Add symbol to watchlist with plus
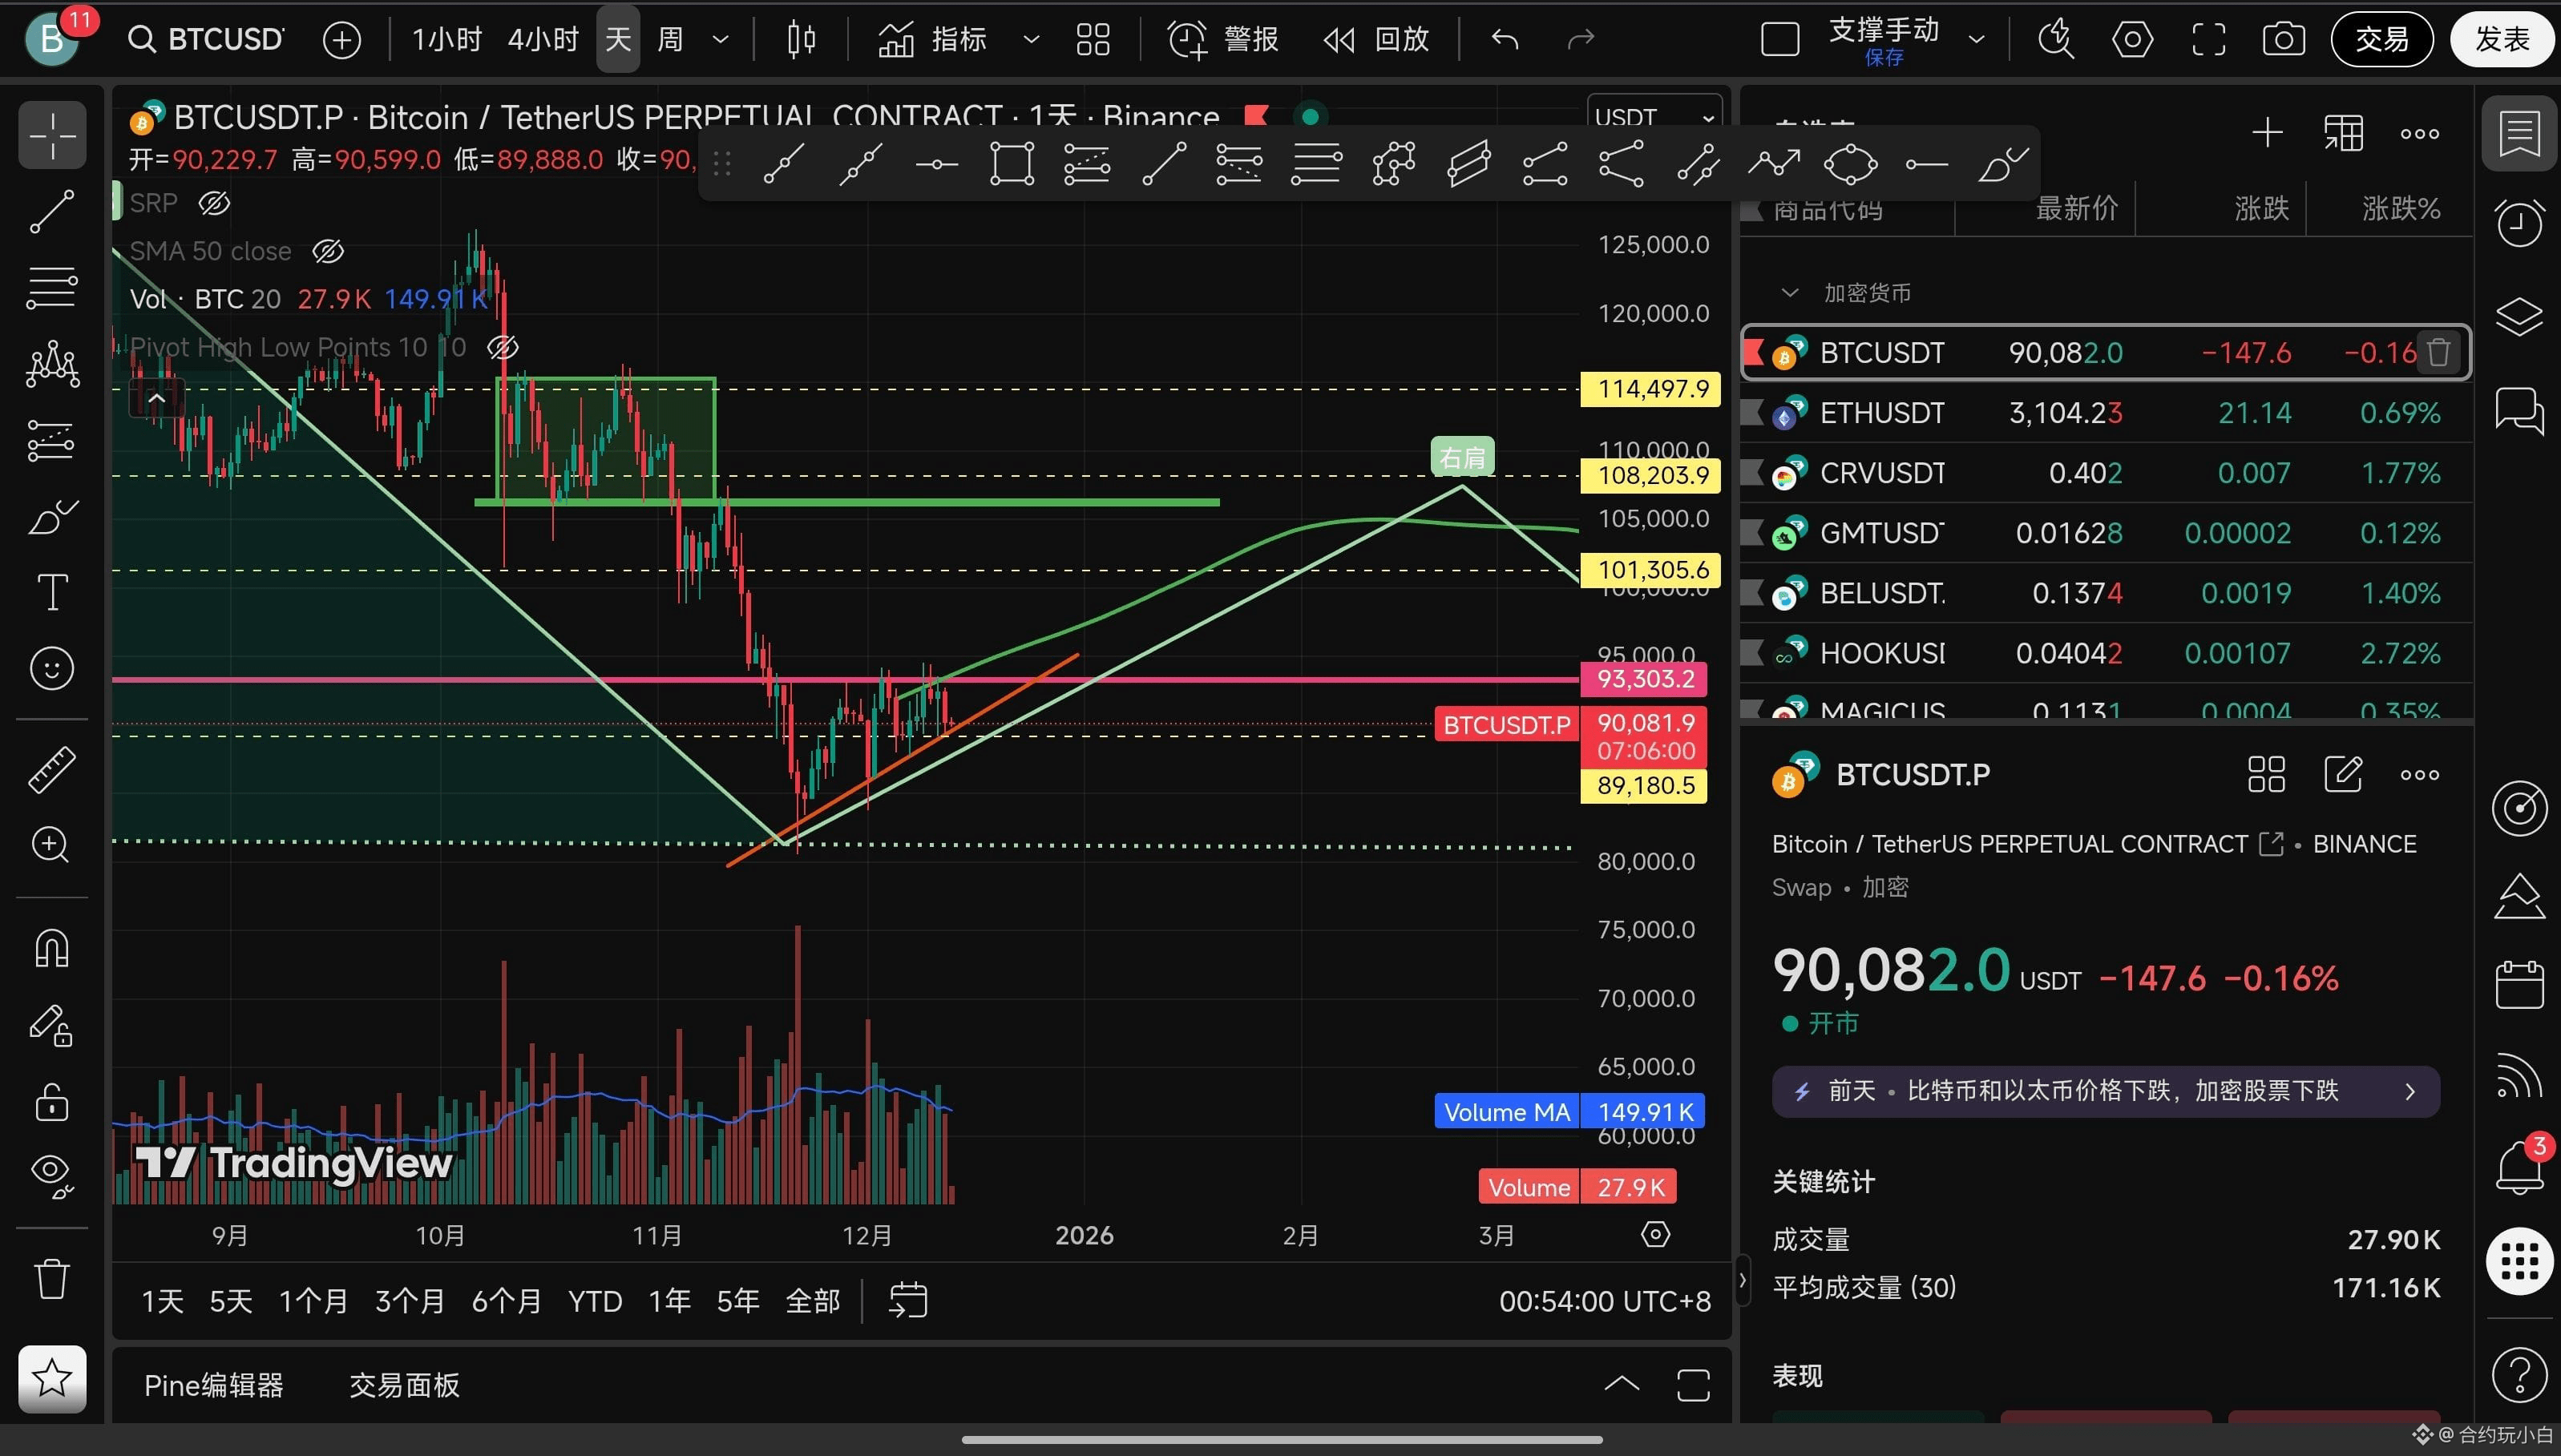2561x1456 pixels. pos(2267,133)
